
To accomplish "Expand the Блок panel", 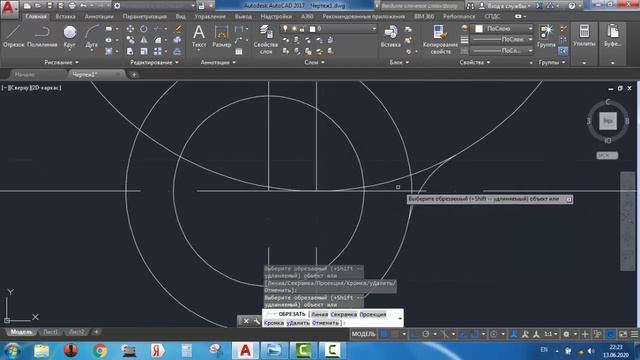I will click(399, 62).
